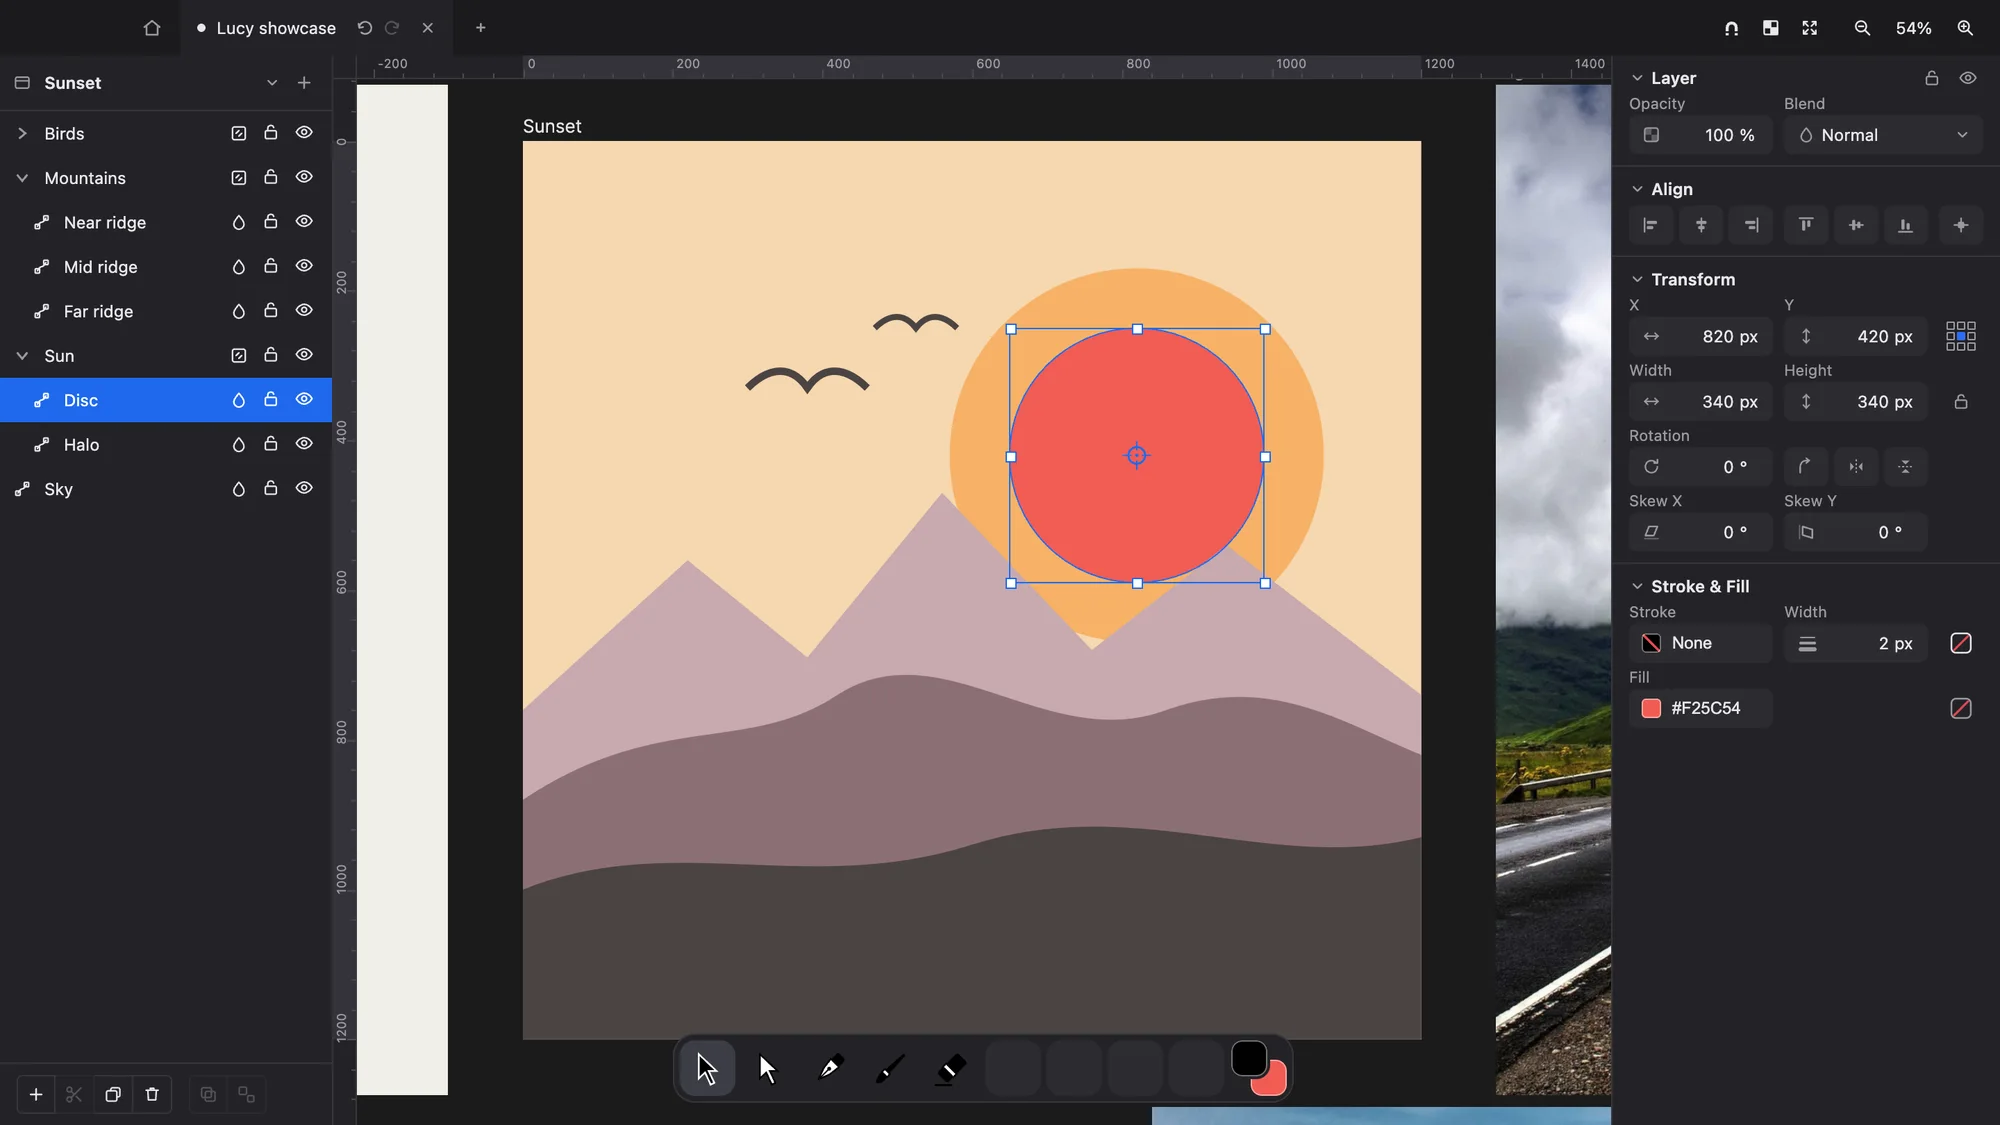Open a new document tab with plus
Viewport: 2000px width, 1125px height.
[481, 28]
